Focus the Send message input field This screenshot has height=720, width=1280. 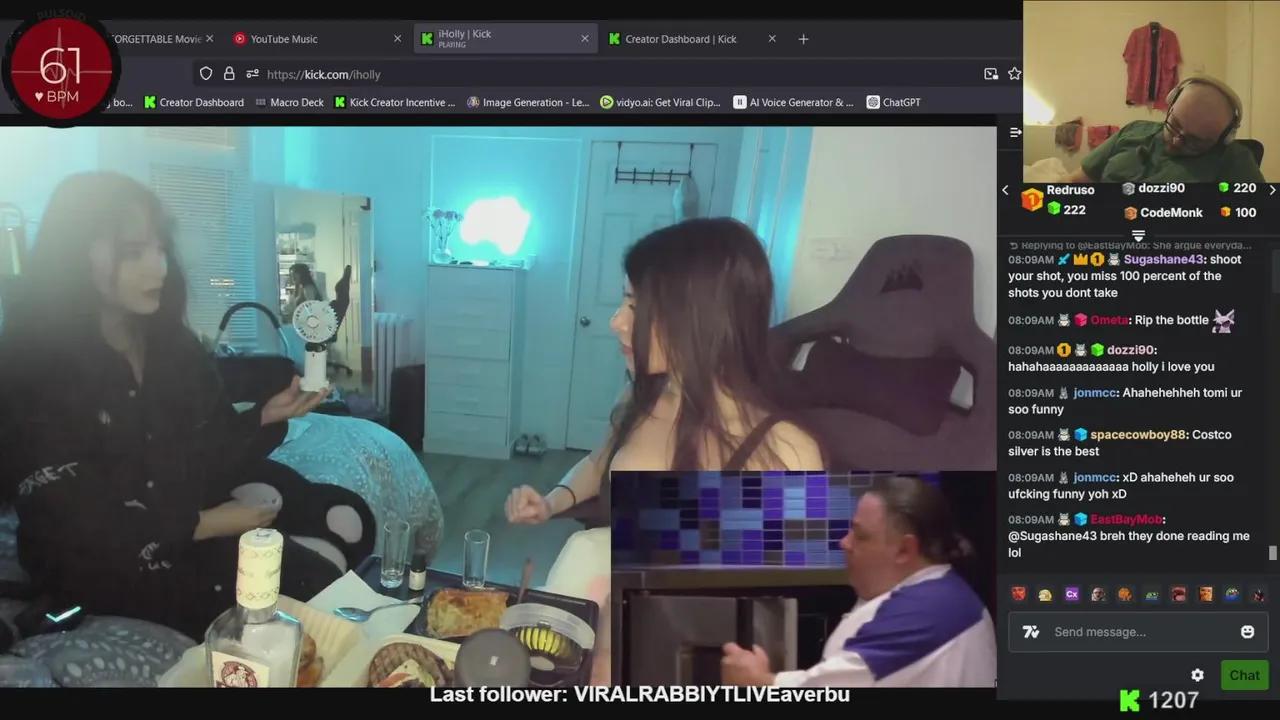point(1137,632)
